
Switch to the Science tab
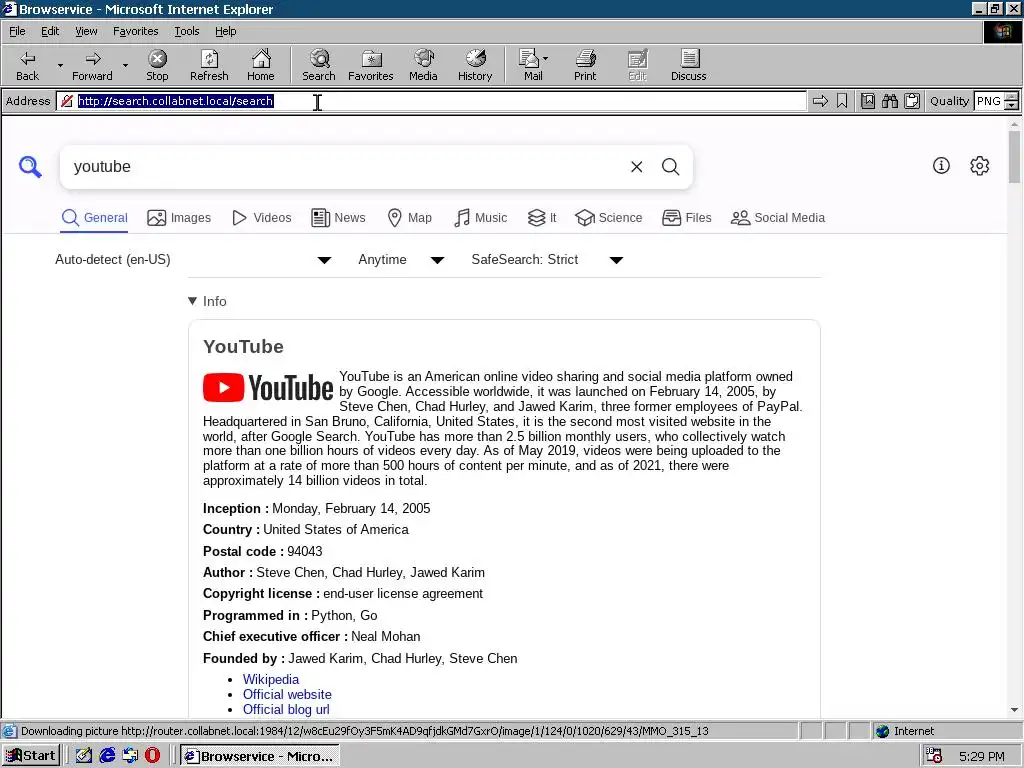point(609,217)
